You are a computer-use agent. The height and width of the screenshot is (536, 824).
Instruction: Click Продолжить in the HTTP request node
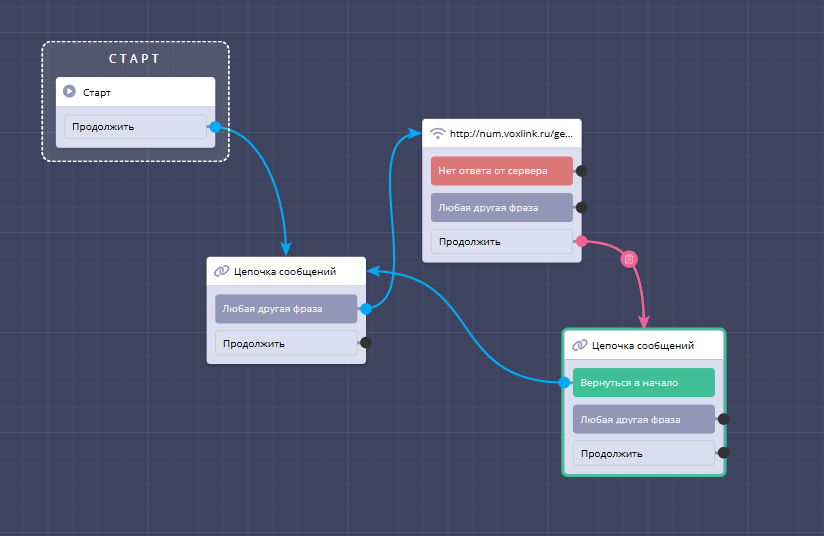501,241
